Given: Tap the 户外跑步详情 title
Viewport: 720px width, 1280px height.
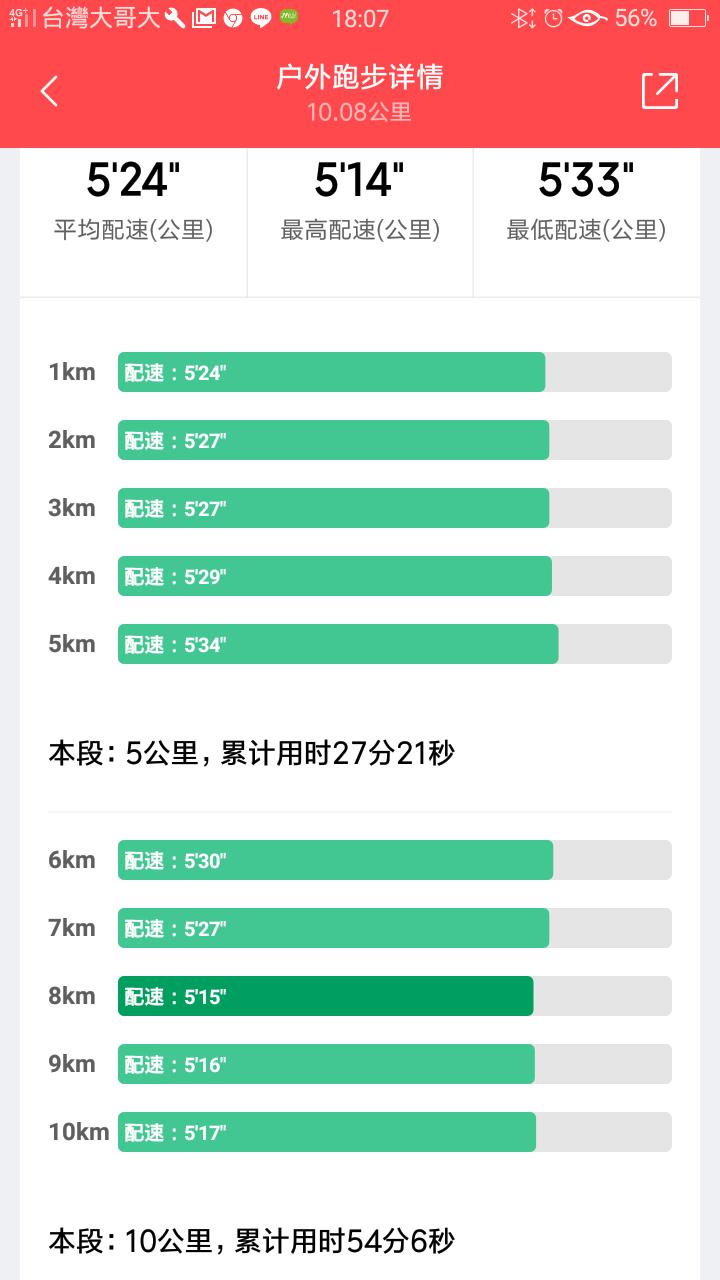Looking at the screenshot, I should tap(360, 78).
